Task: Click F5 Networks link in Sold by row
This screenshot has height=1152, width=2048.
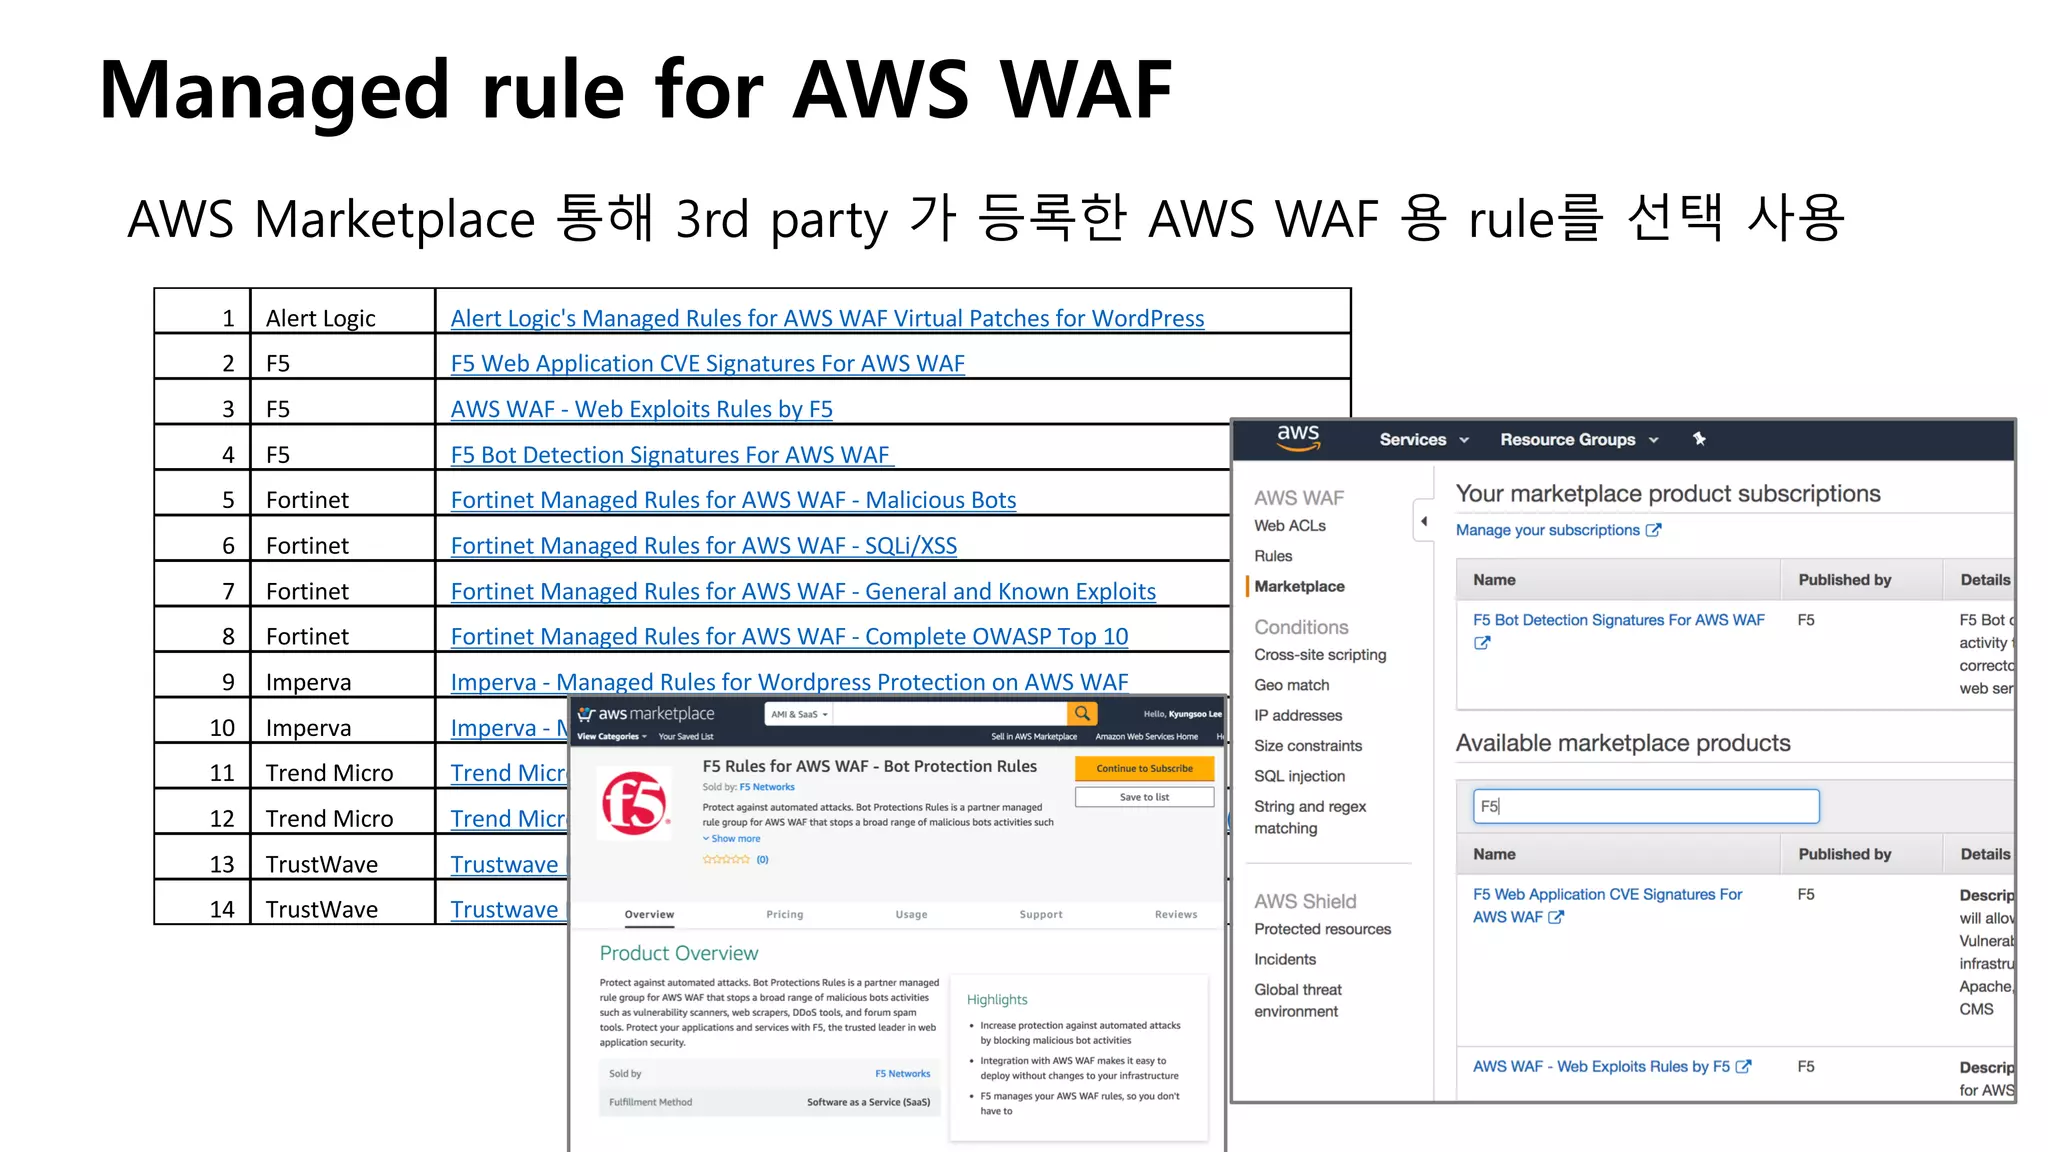Action: tap(902, 1074)
